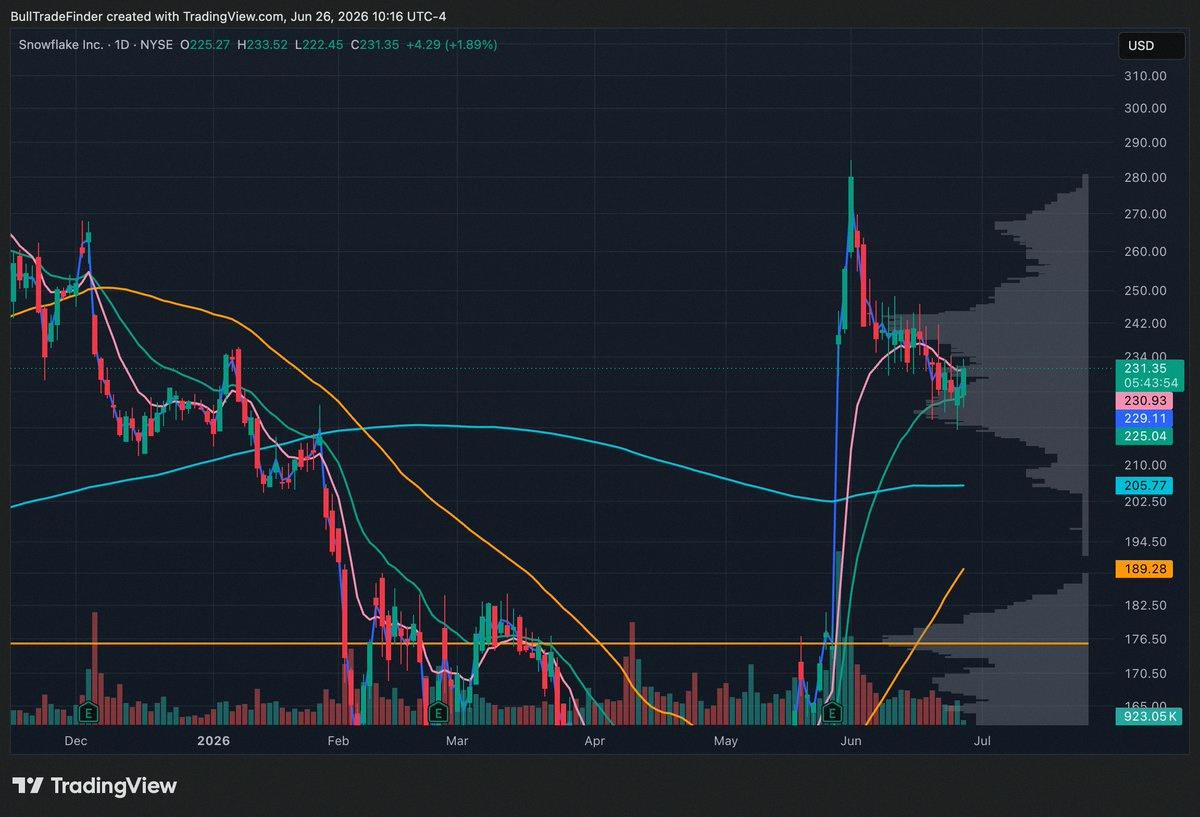Click the green moving average label 225.04
This screenshot has width=1200, height=817.
pos(1146,436)
